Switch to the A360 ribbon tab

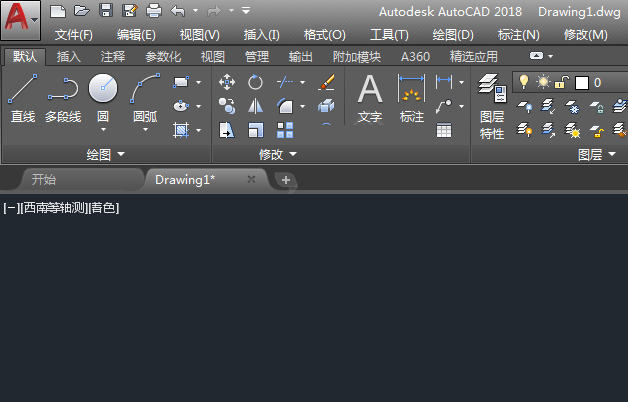pyautogui.click(x=415, y=56)
